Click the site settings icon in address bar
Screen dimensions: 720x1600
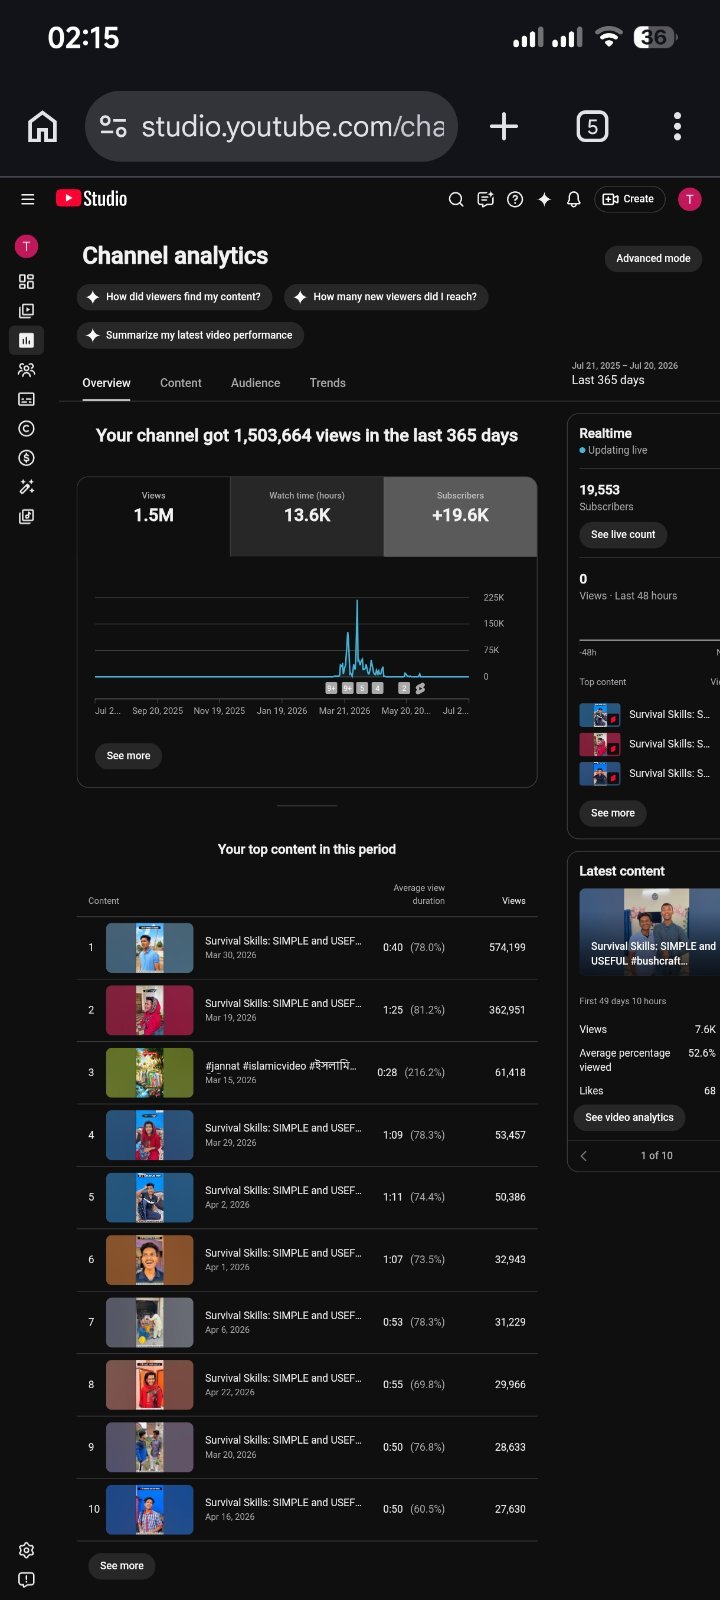(x=113, y=126)
